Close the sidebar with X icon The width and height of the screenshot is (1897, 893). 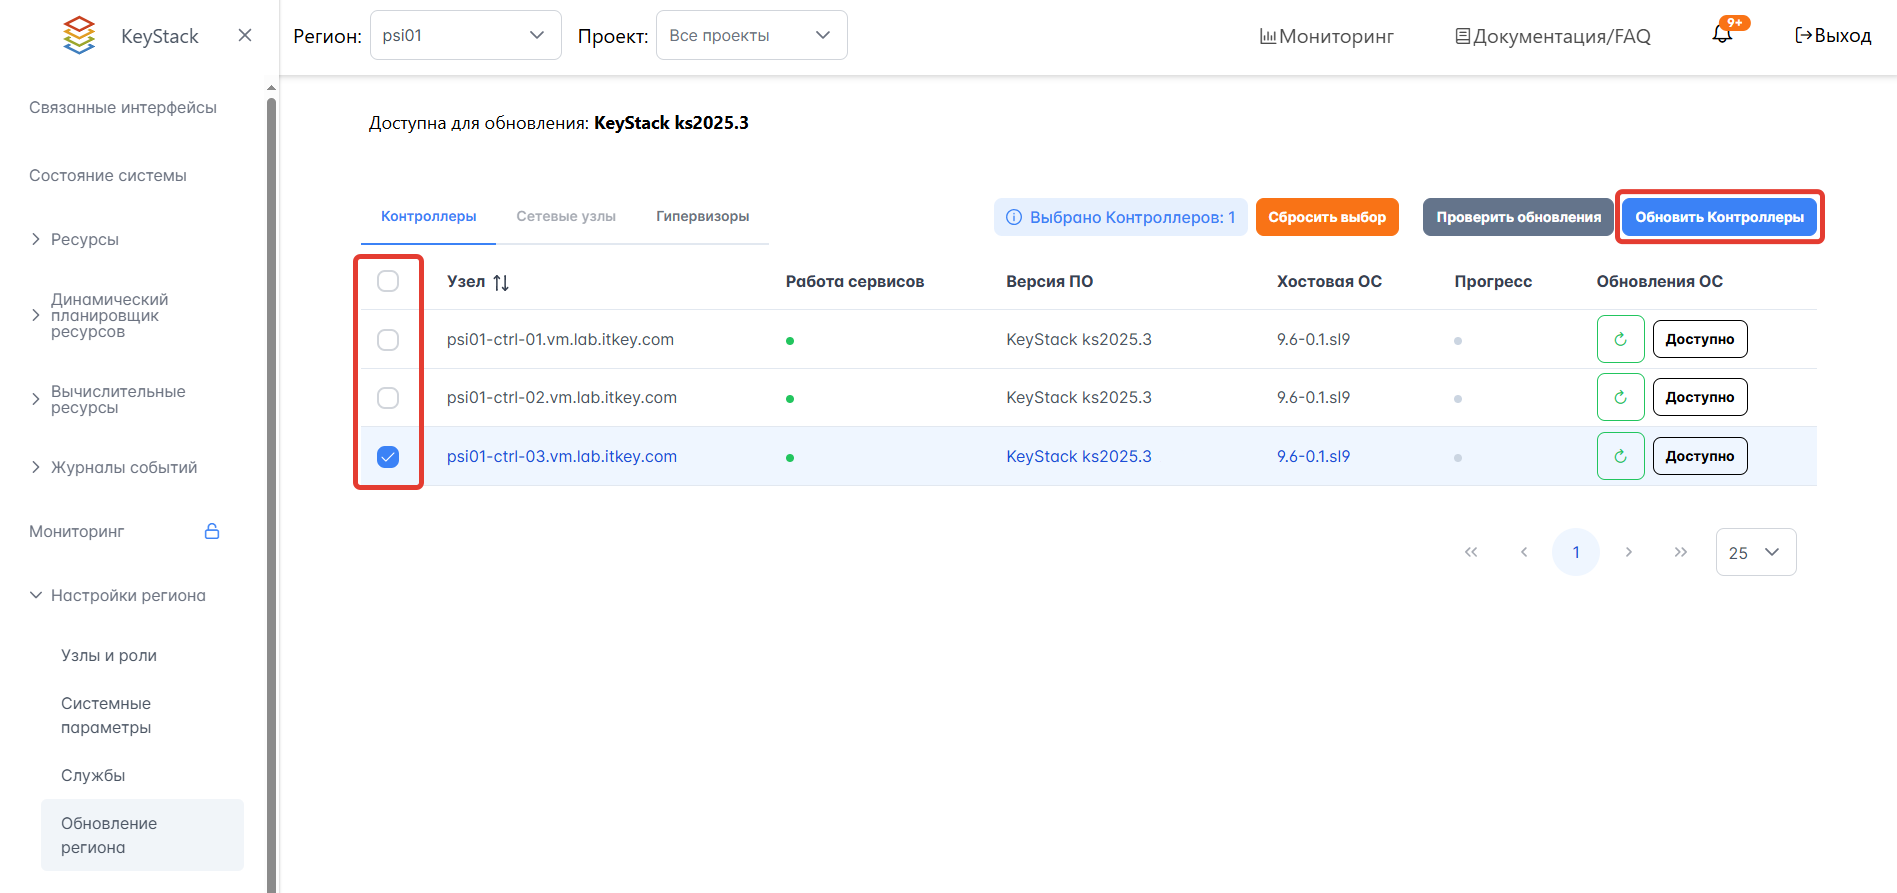point(245,35)
